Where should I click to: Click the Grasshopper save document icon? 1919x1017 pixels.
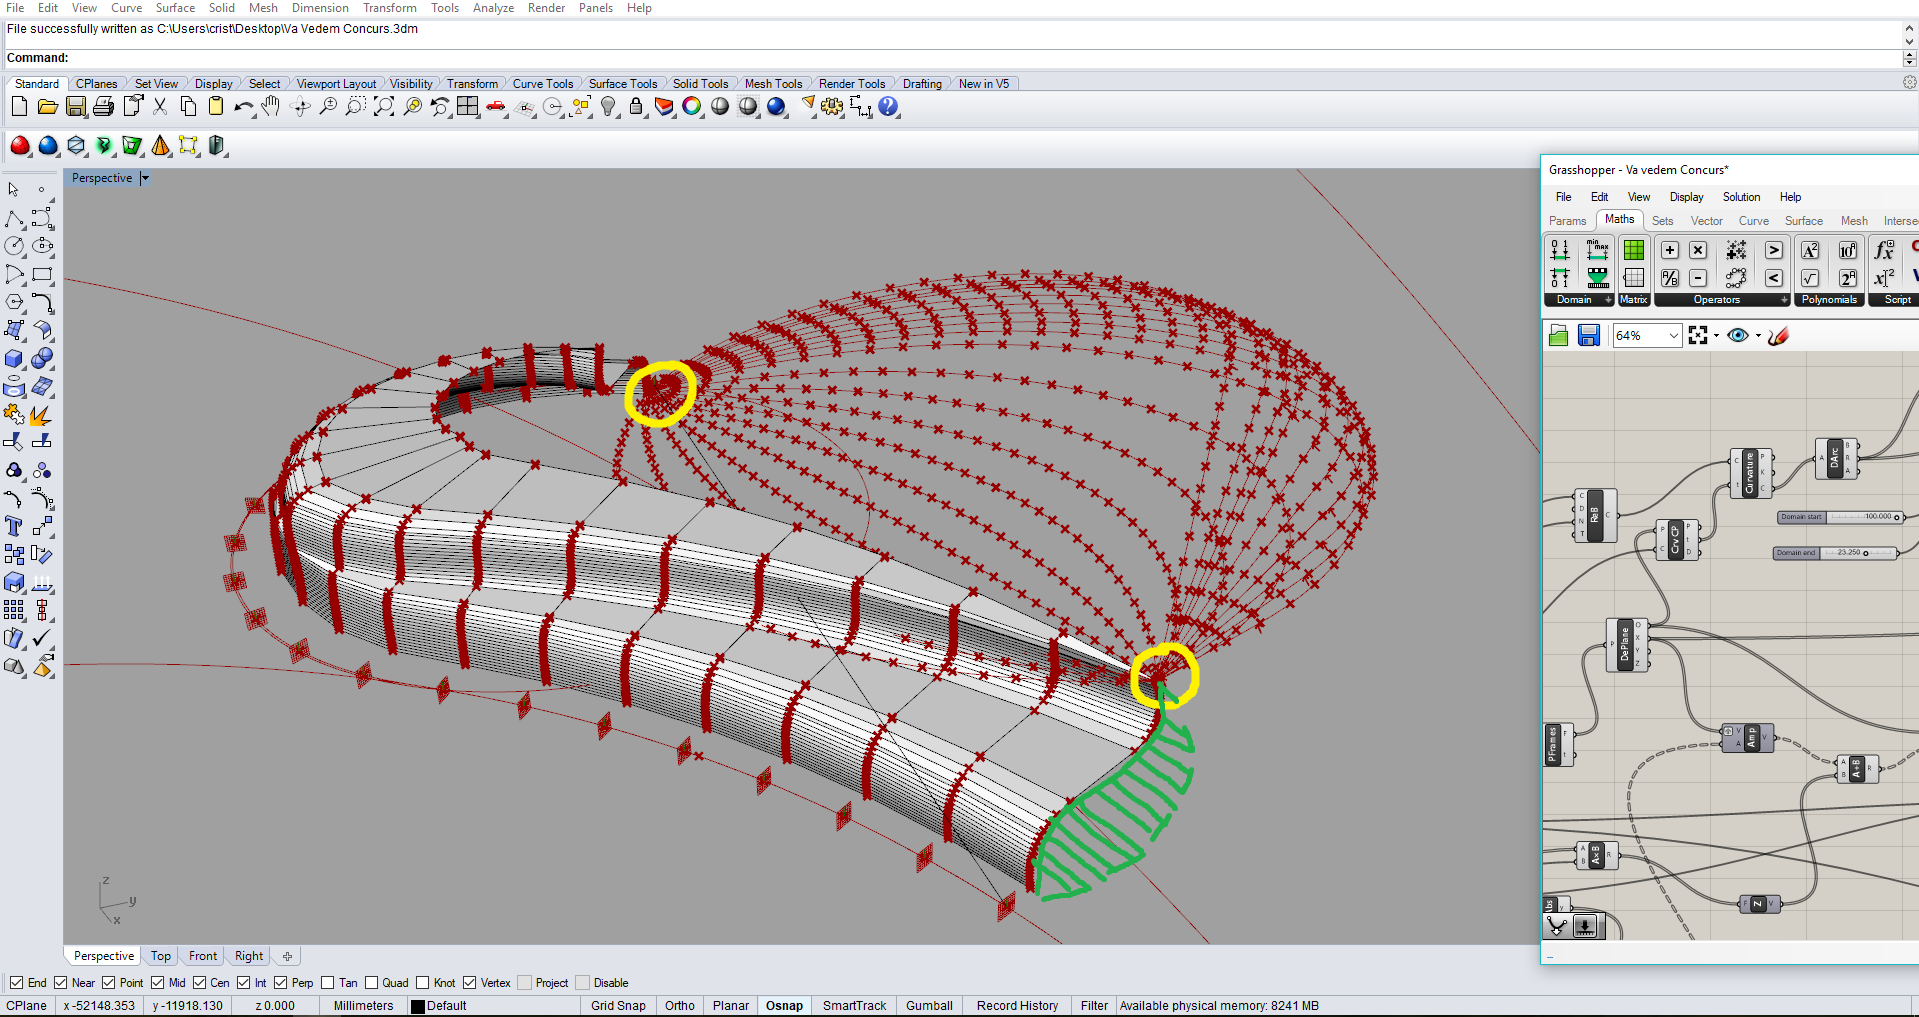pos(1588,336)
